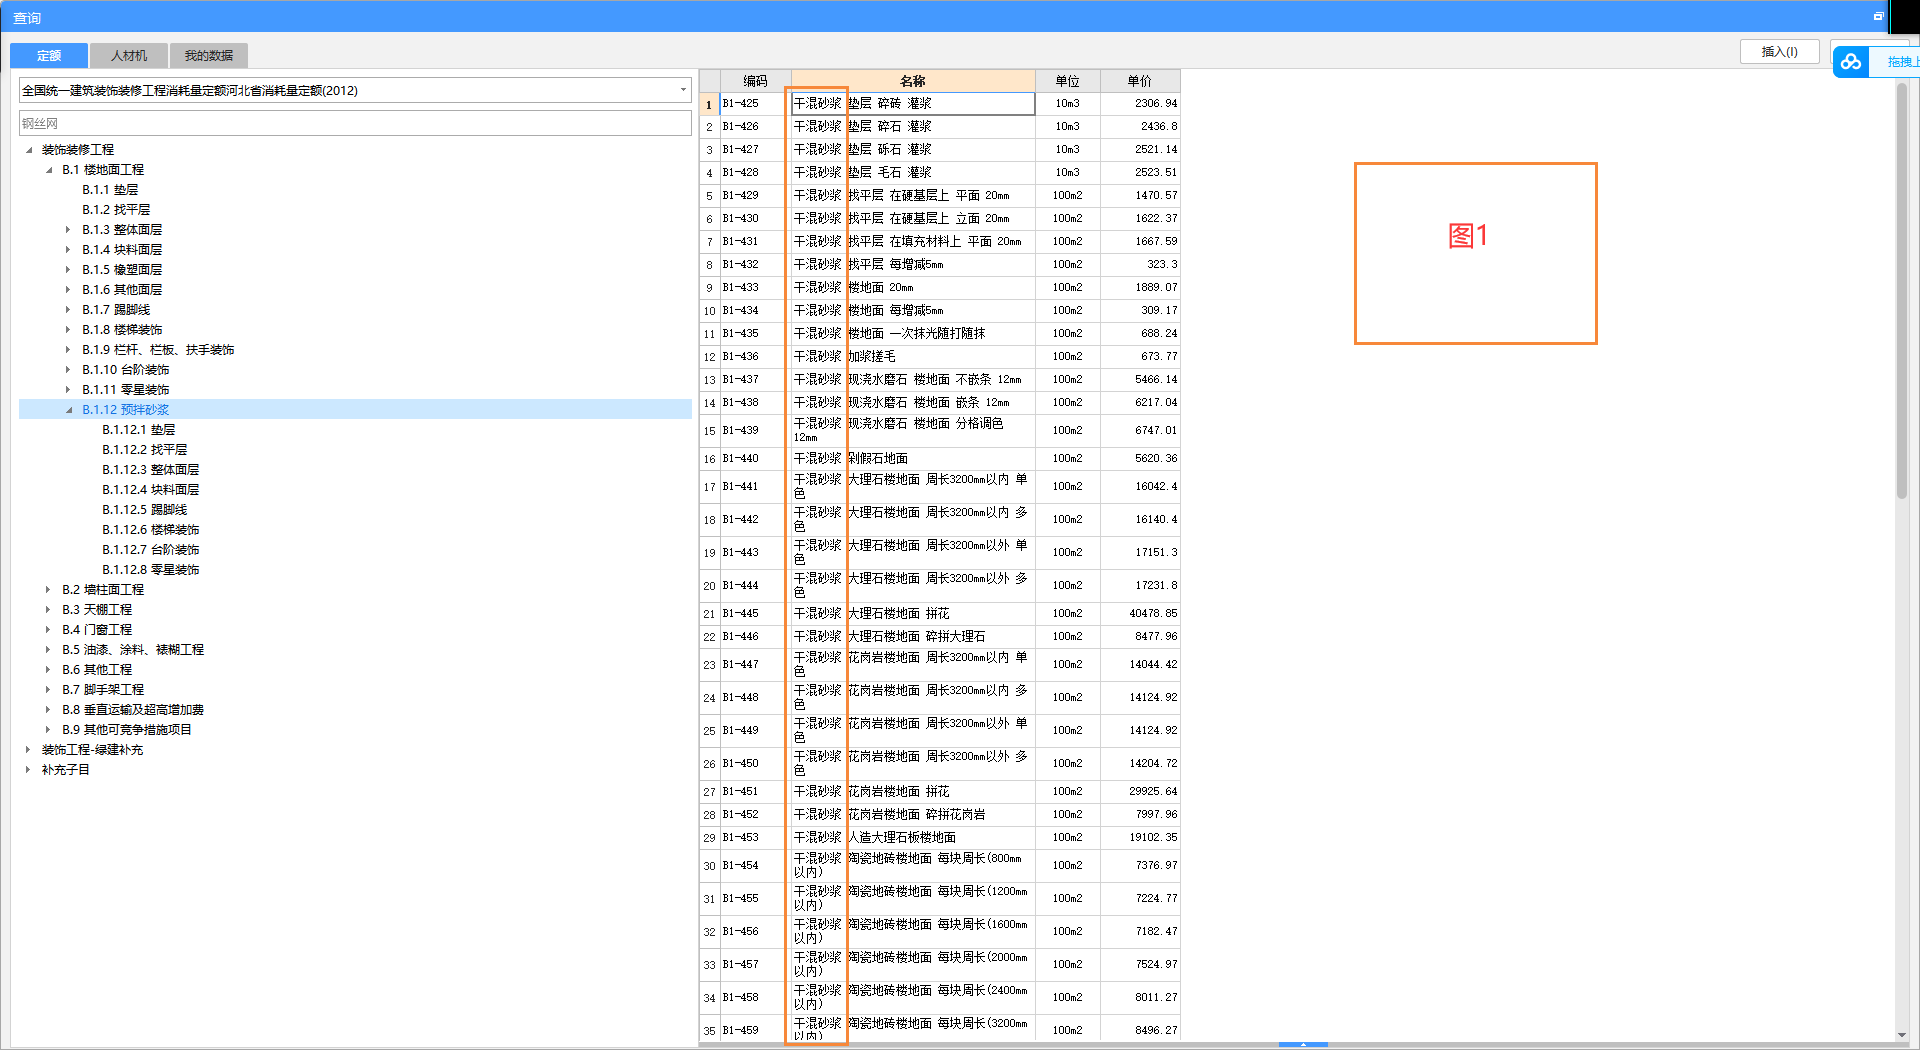Select row number 10 header
Image resolution: width=1920 pixels, height=1050 pixels.
point(709,311)
